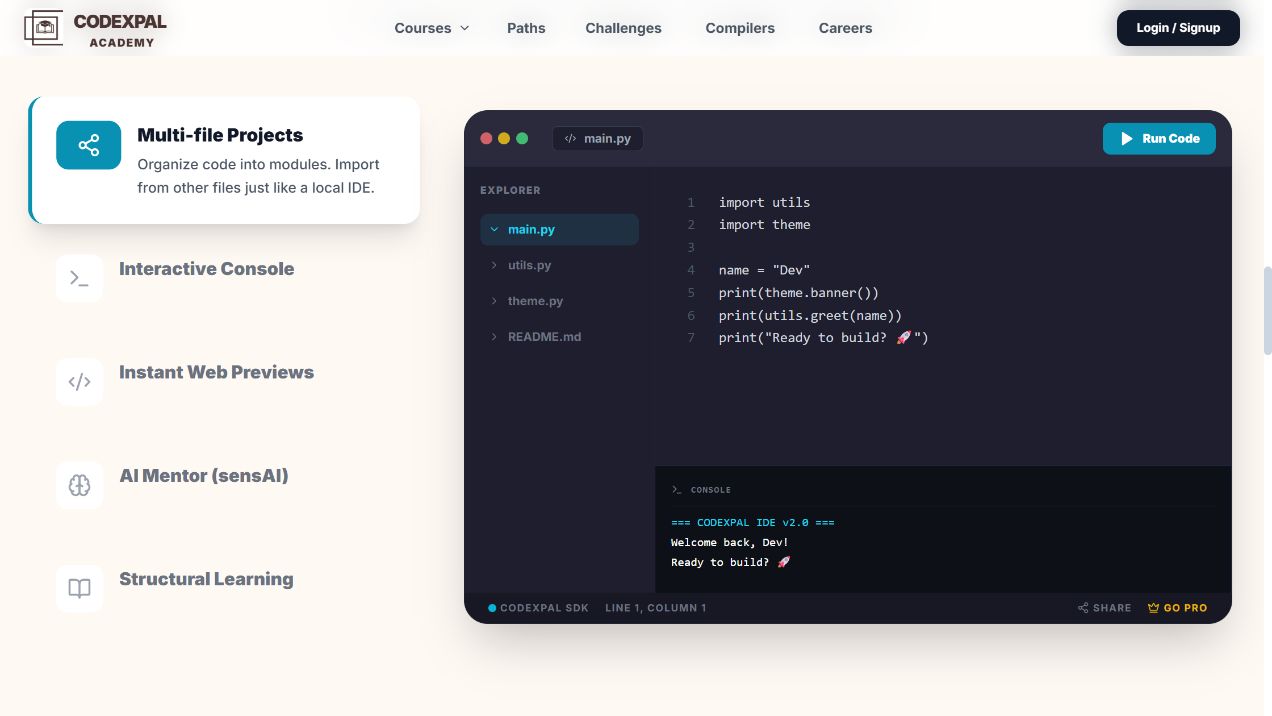This screenshot has width=1272, height=716.
Task: Click the Instant Web Previews code icon
Action: click(x=80, y=382)
